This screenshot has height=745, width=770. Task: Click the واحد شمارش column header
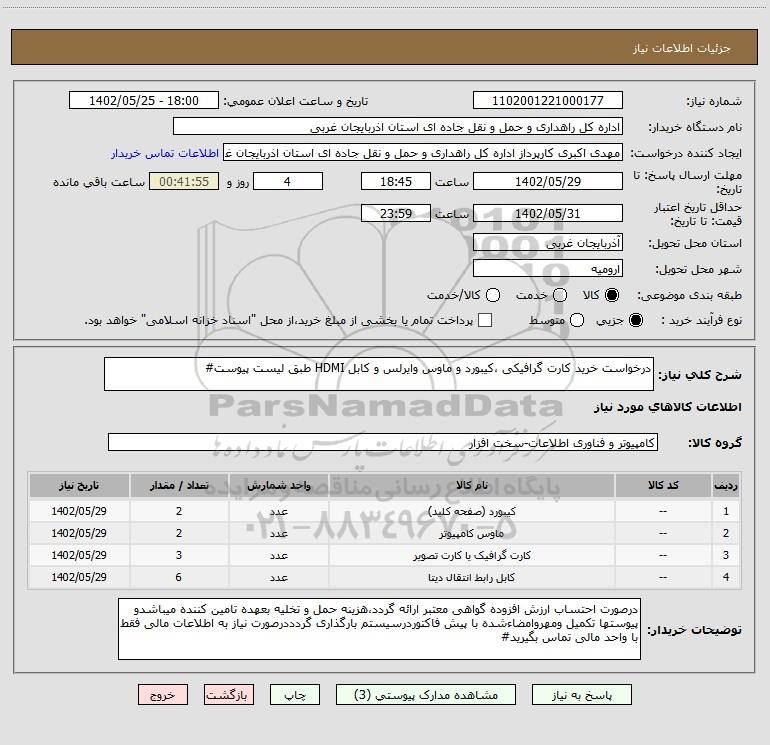(x=278, y=485)
